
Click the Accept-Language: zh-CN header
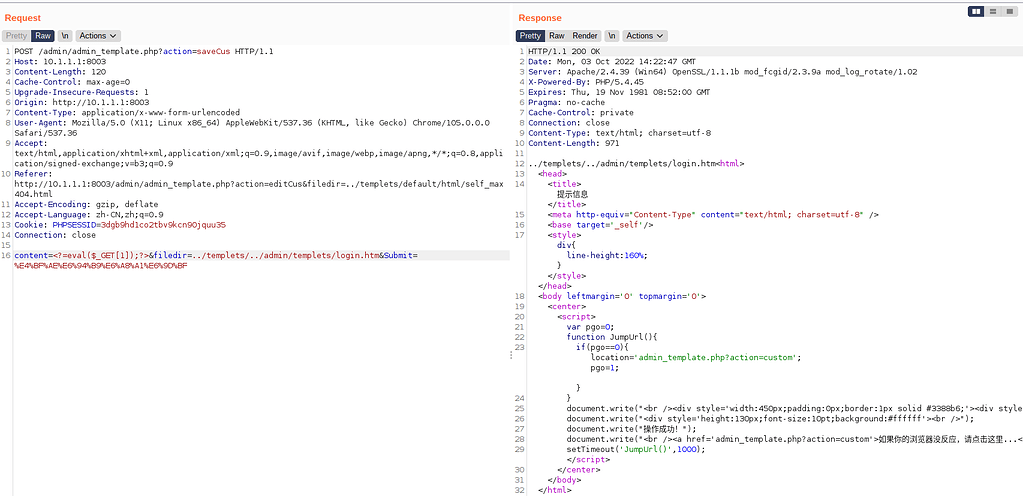[x=89, y=215]
